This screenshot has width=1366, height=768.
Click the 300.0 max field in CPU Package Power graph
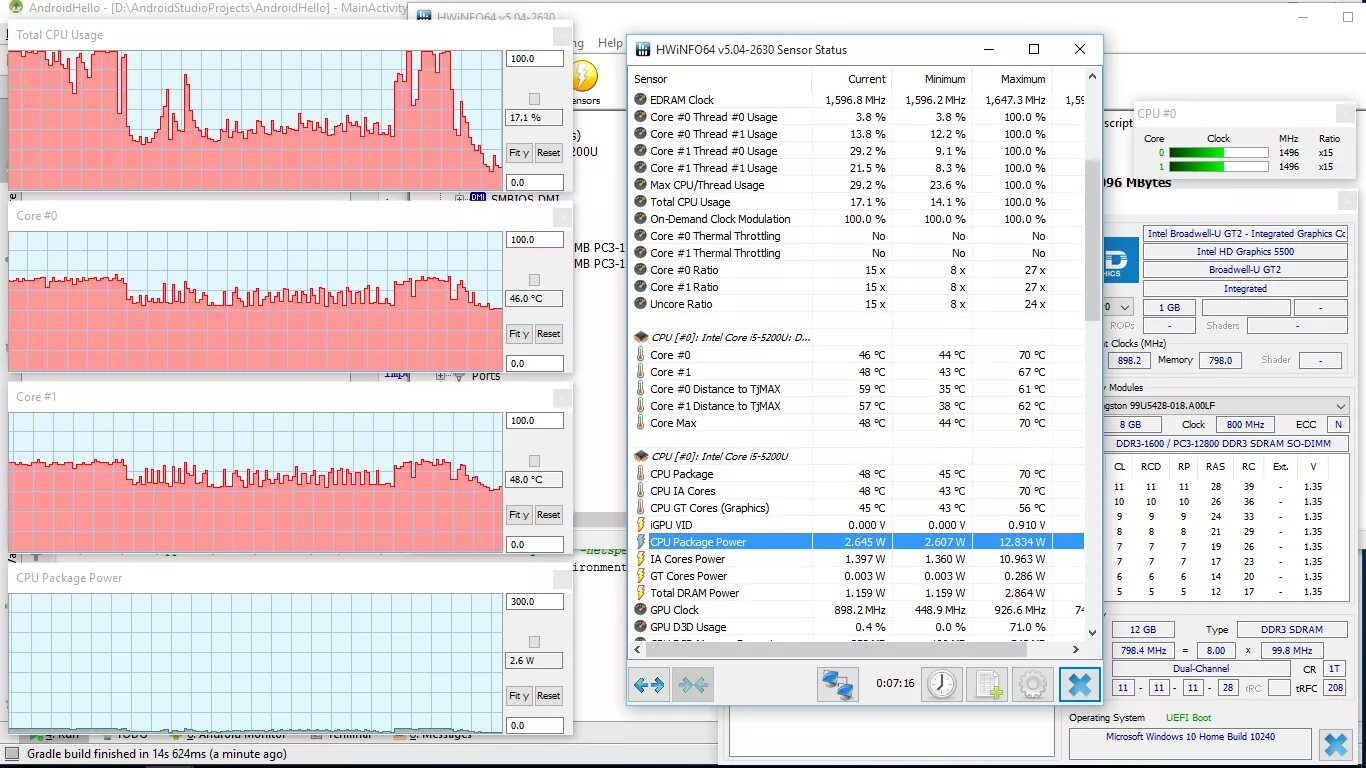(x=534, y=602)
